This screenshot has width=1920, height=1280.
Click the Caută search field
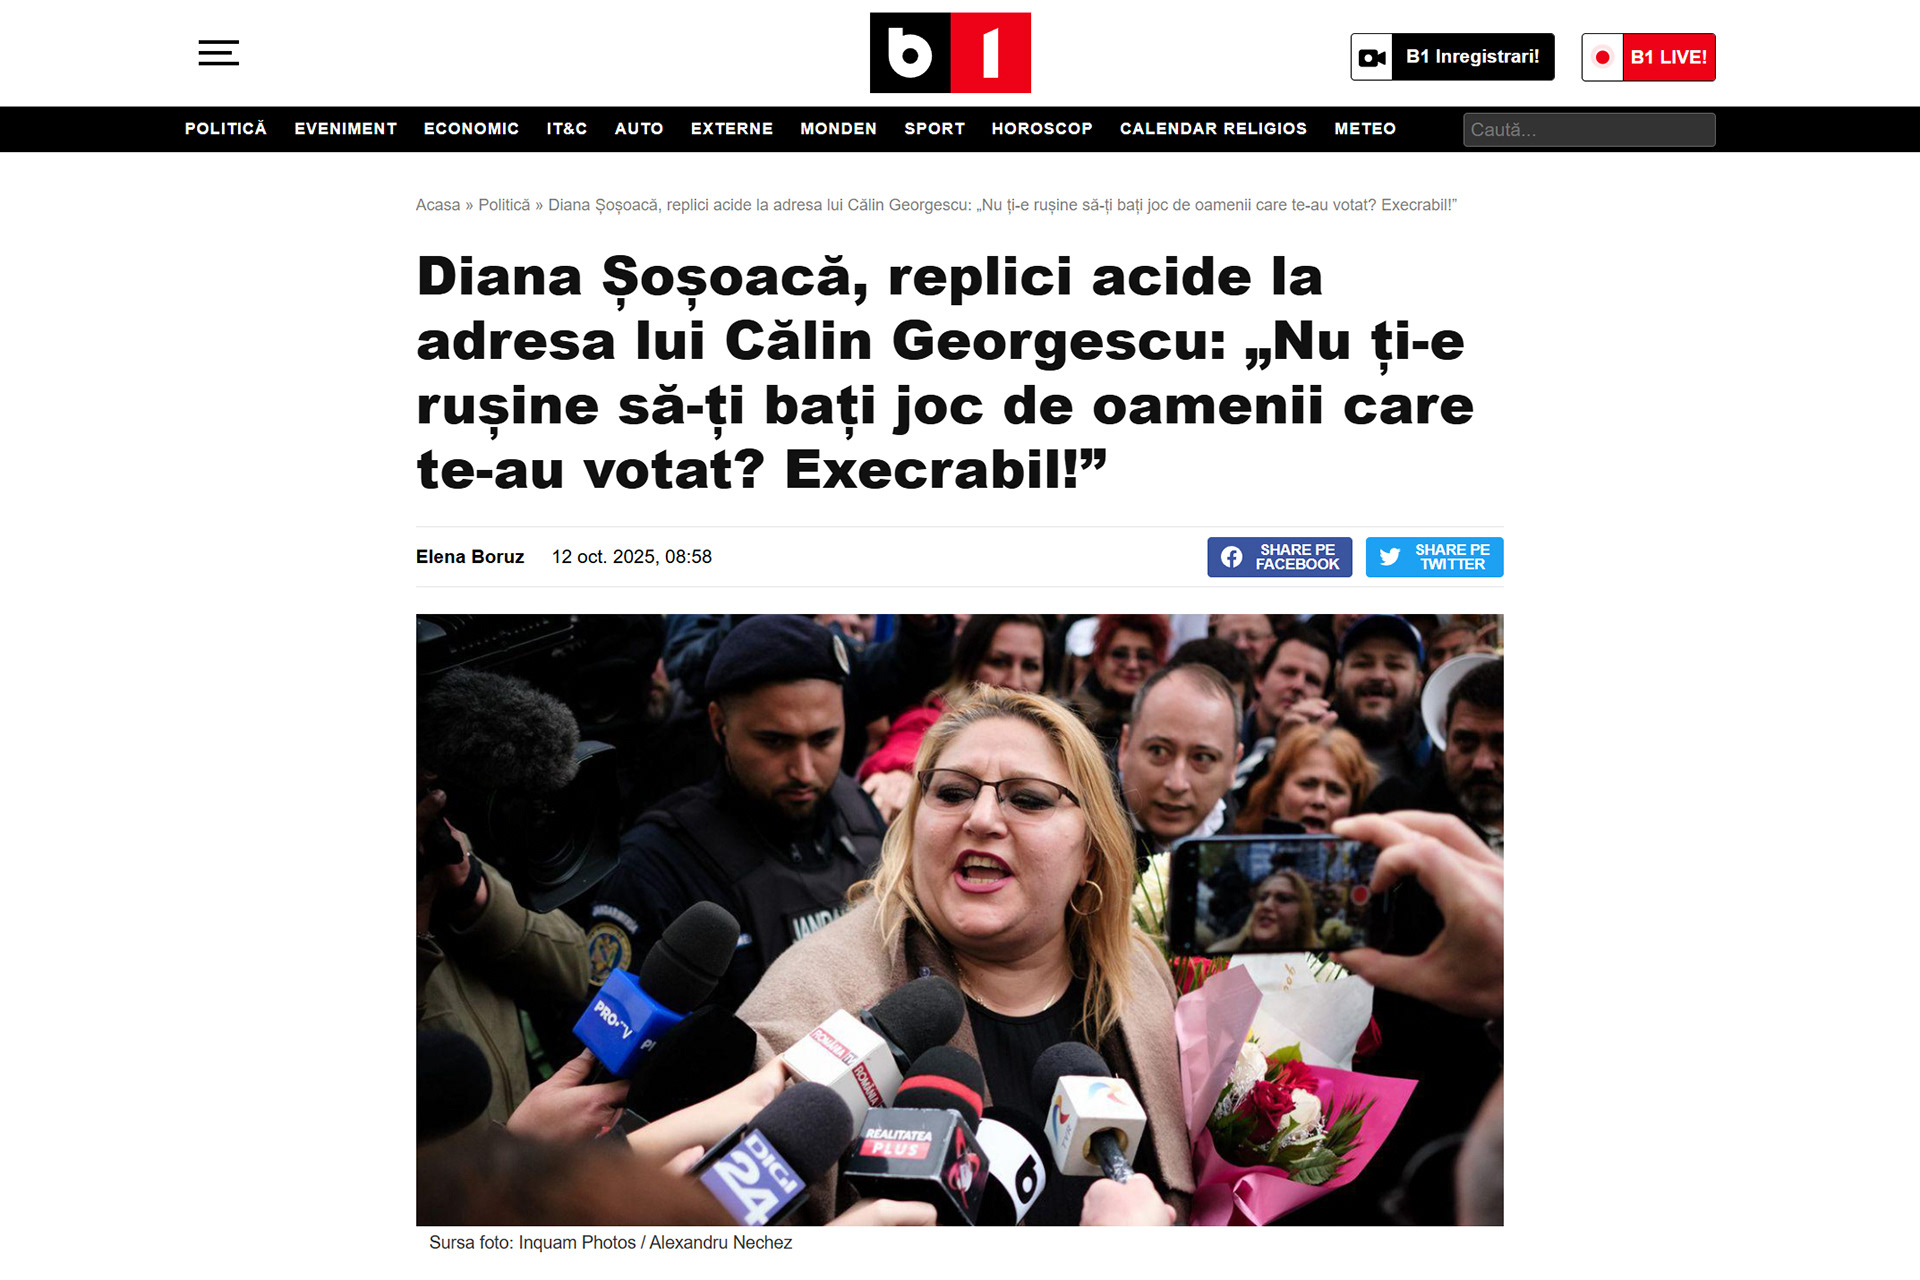pos(1589,130)
